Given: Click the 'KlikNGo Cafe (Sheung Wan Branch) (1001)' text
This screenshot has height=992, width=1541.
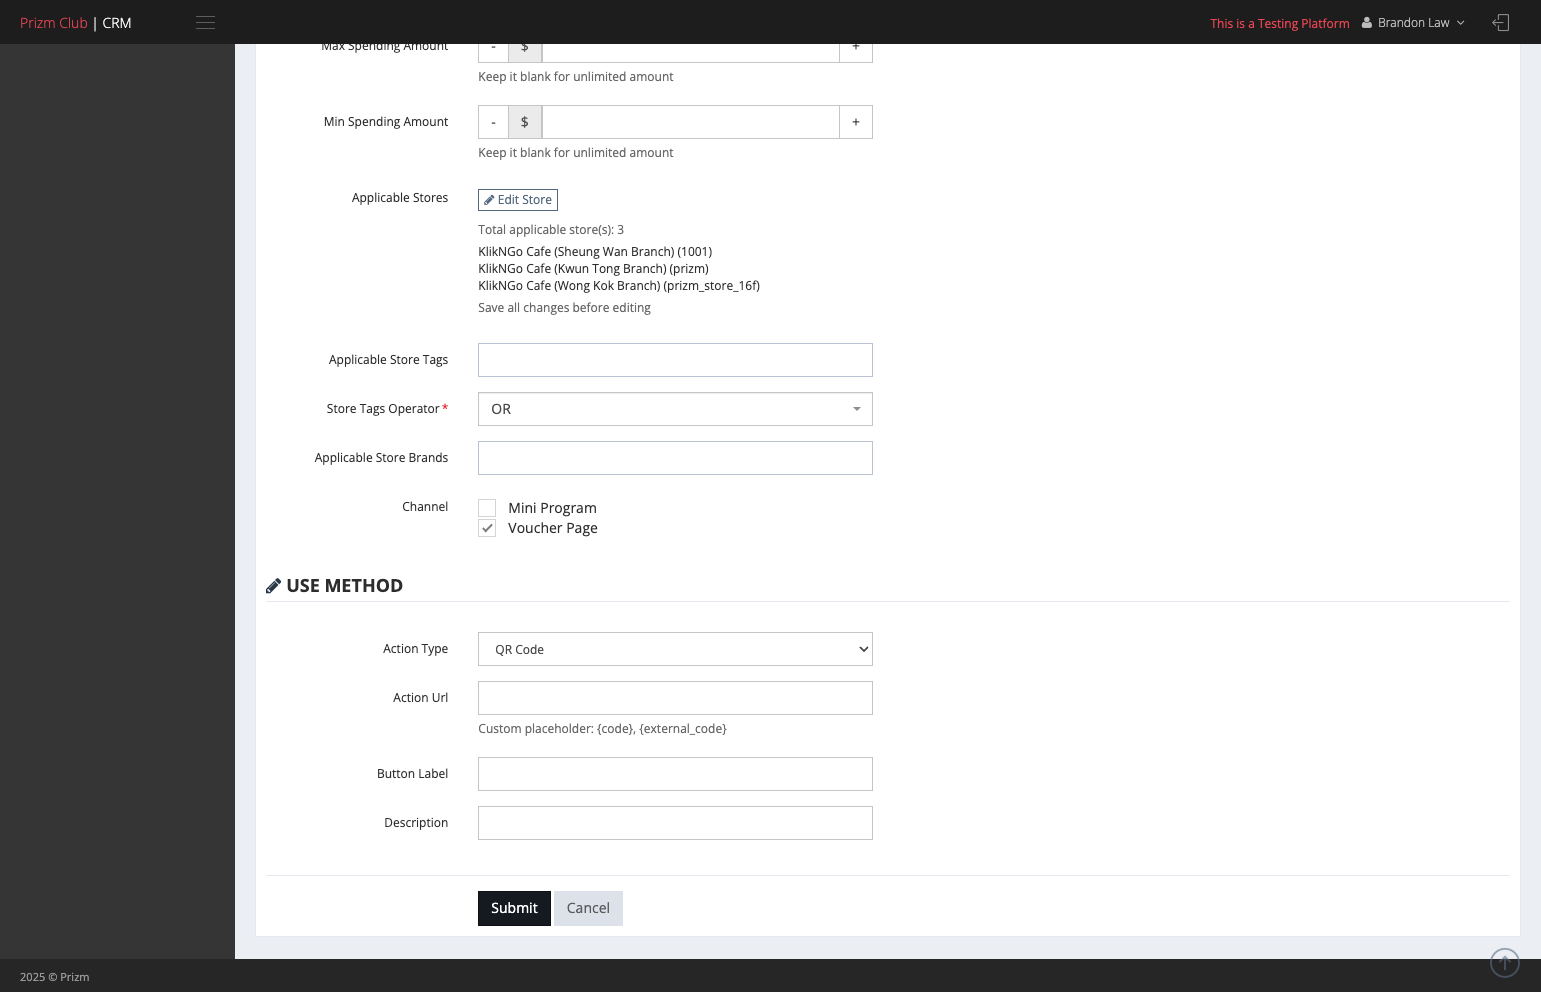Looking at the screenshot, I should [x=595, y=252].
